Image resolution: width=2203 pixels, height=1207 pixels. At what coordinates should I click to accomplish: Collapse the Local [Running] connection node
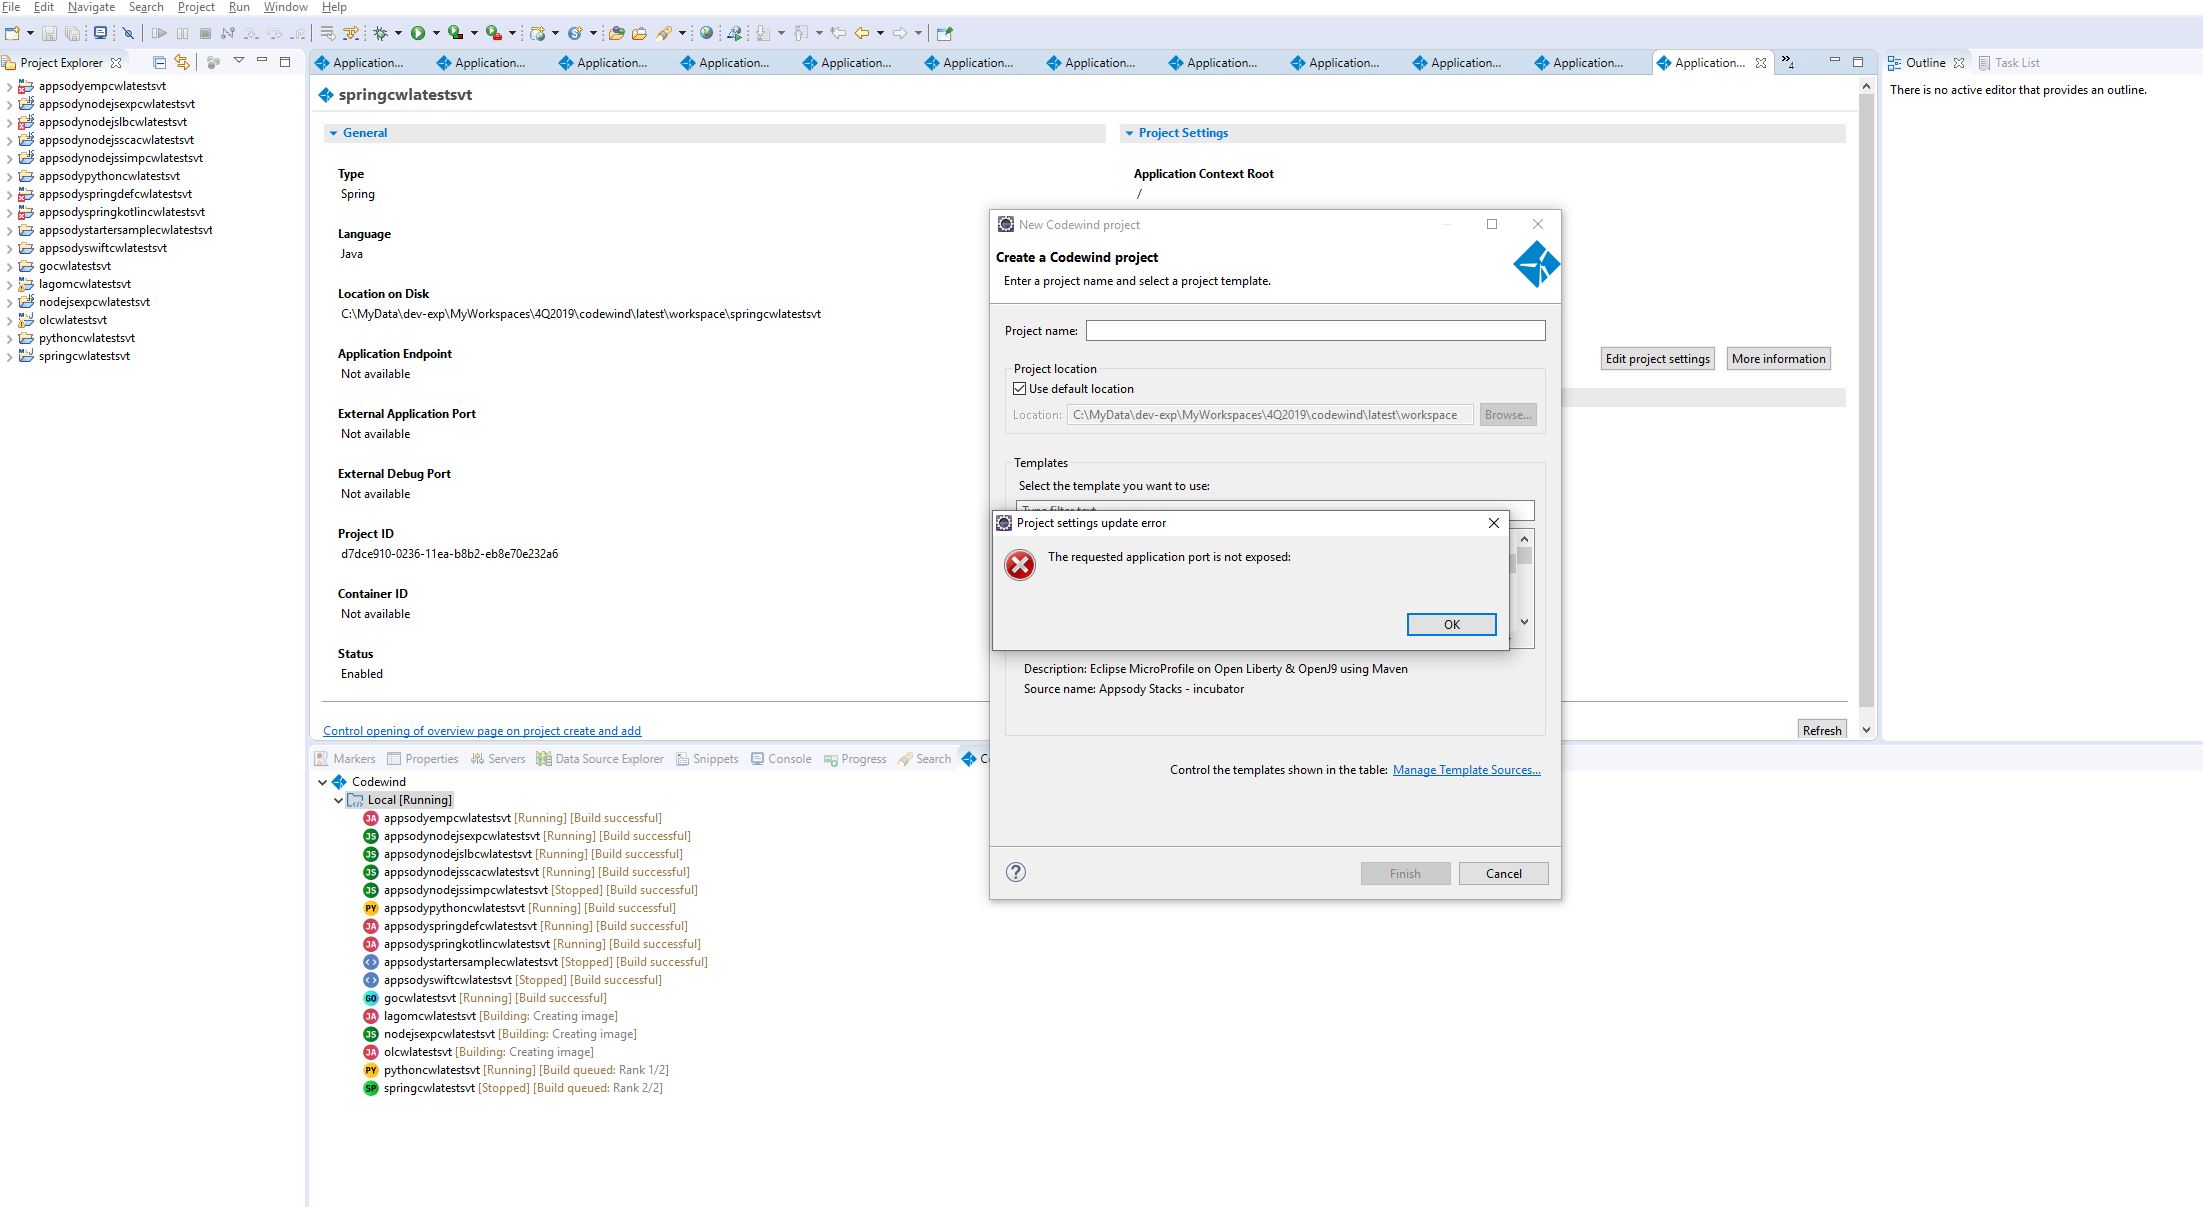coord(339,800)
